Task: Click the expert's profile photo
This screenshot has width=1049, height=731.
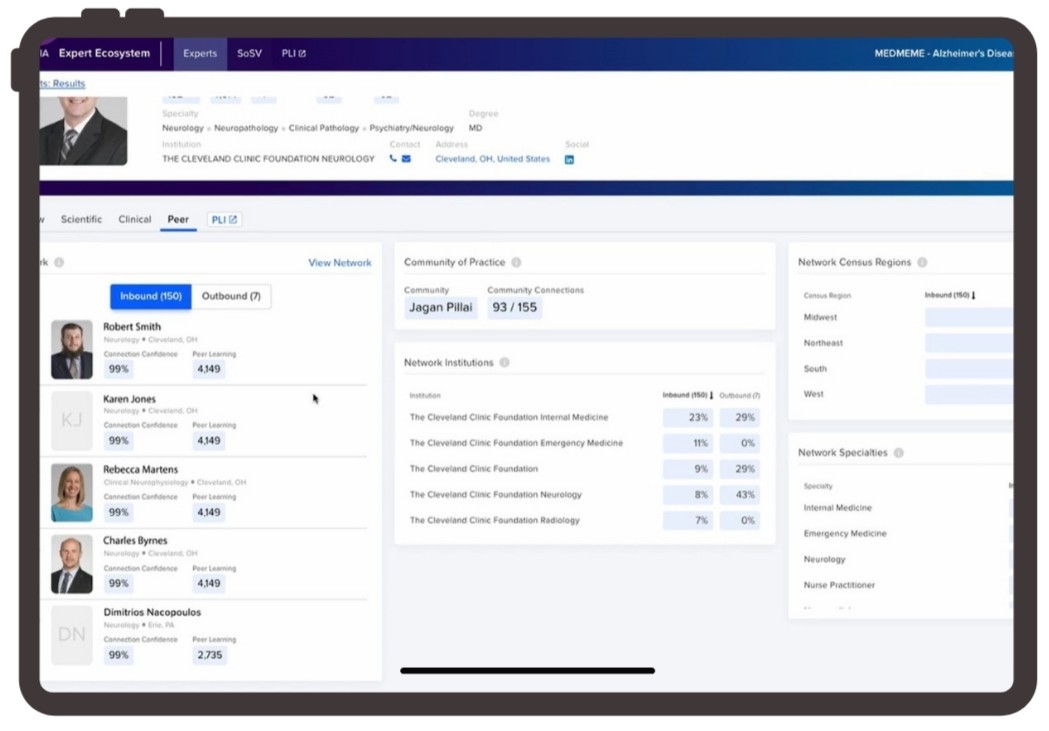Action: 83,131
